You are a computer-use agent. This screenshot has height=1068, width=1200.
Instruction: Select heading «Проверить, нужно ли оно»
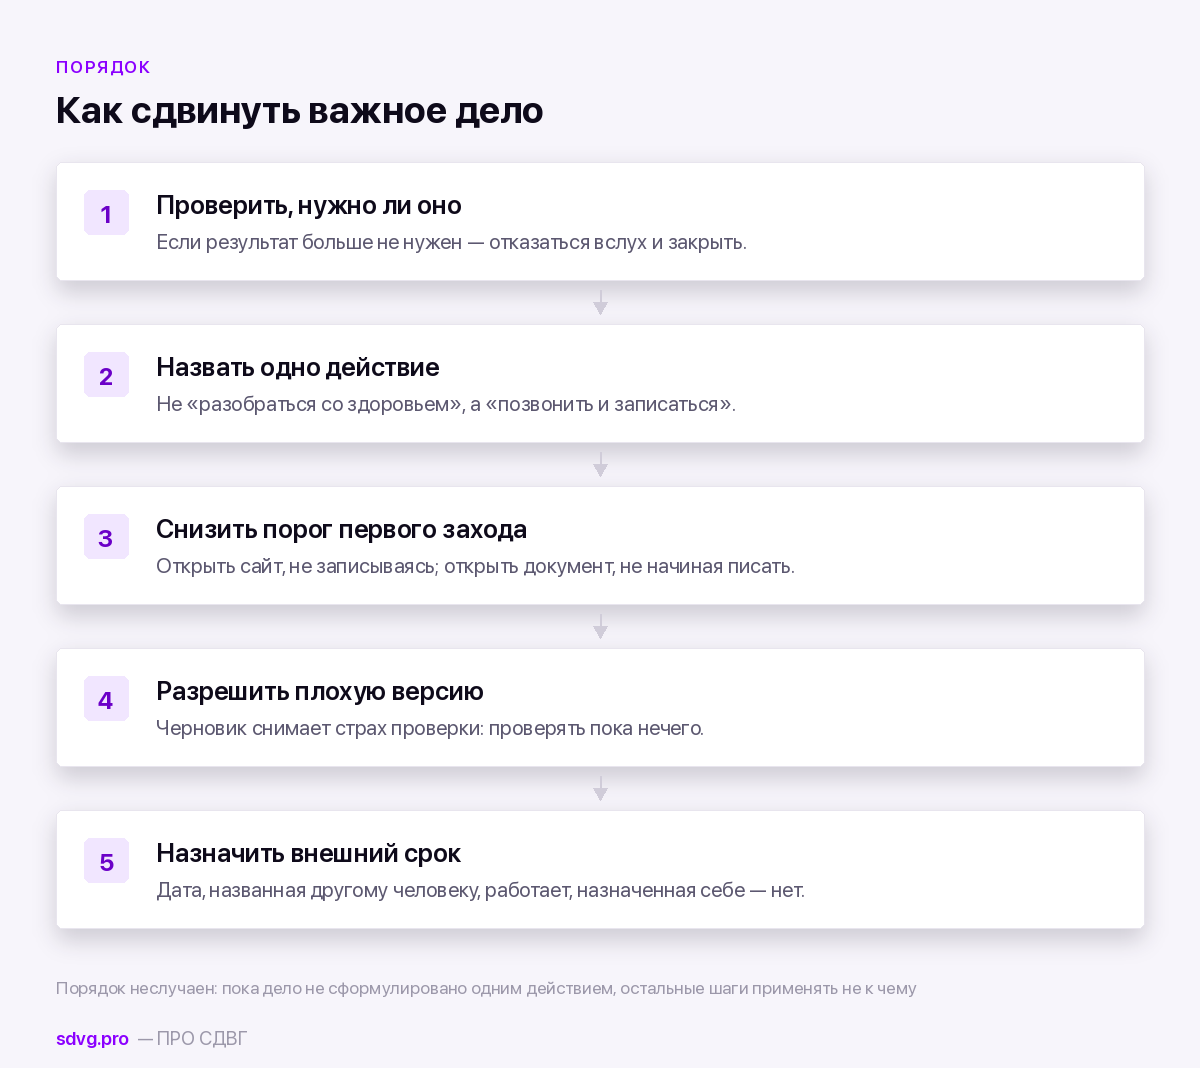point(309,205)
